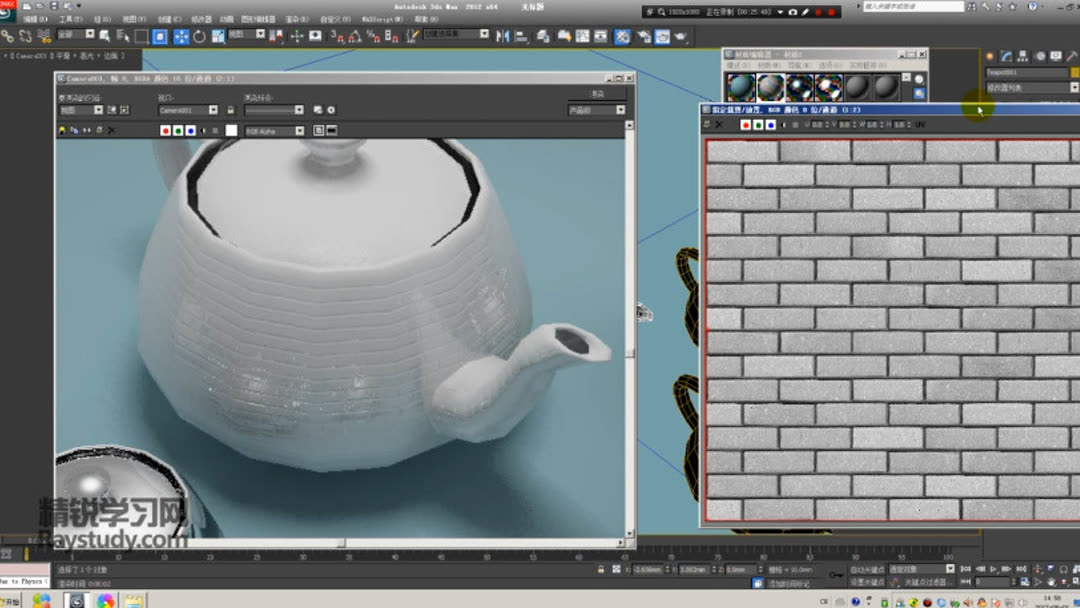Viewport: 1080px width, 608px height.
Task: Open the Utilities hammer panel
Action: pos(1072,57)
